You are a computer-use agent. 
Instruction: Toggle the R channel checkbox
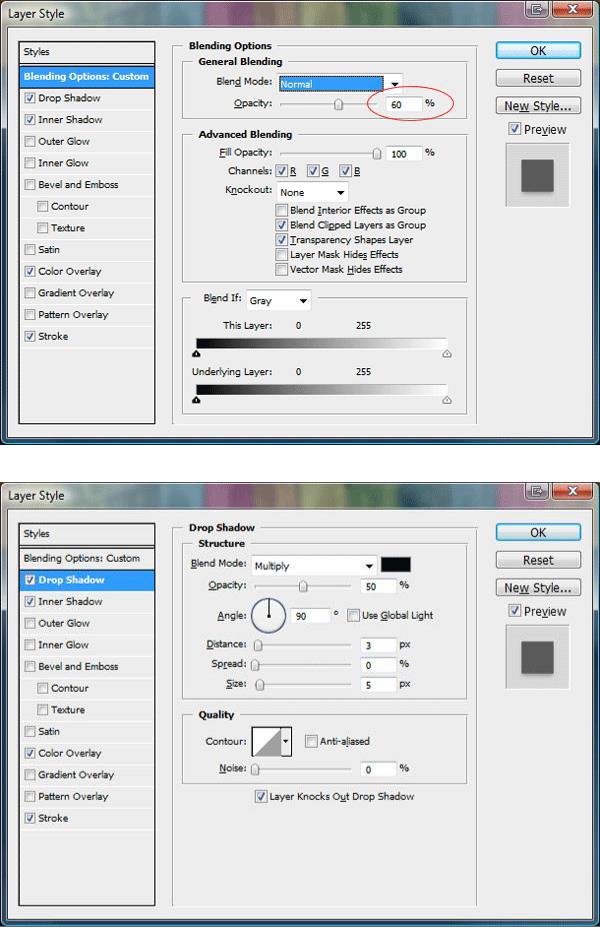coord(281,171)
